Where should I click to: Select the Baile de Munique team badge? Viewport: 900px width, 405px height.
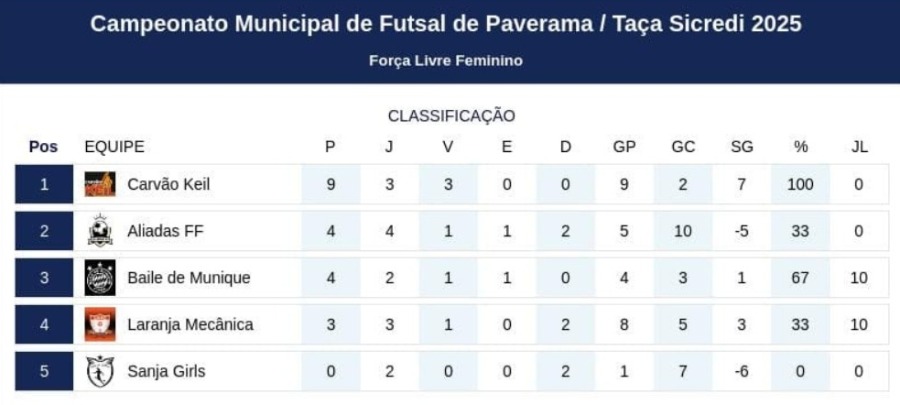coord(100,278)
